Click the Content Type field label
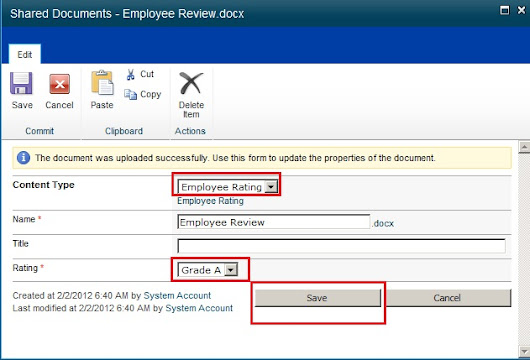This screenshot has width=530, height=360. [x=44, y=185]
